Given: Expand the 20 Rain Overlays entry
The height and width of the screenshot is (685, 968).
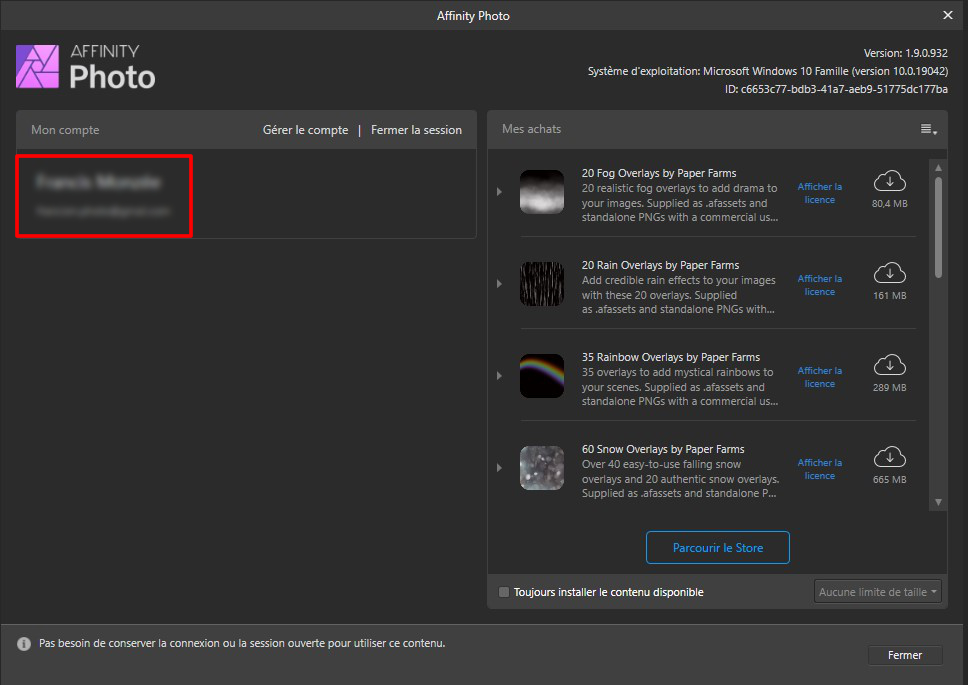Looking at the screenshot, I should coord(499,284).
